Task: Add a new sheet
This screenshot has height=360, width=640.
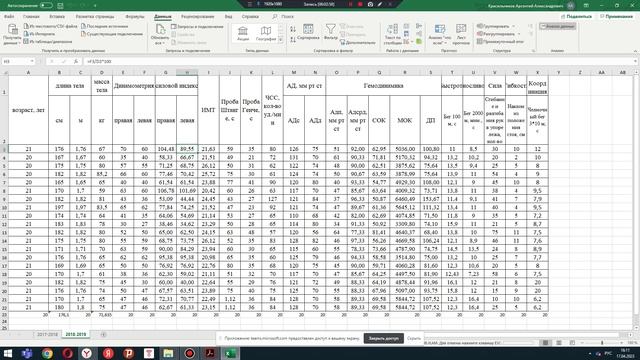Action: [x=103, y=334]
